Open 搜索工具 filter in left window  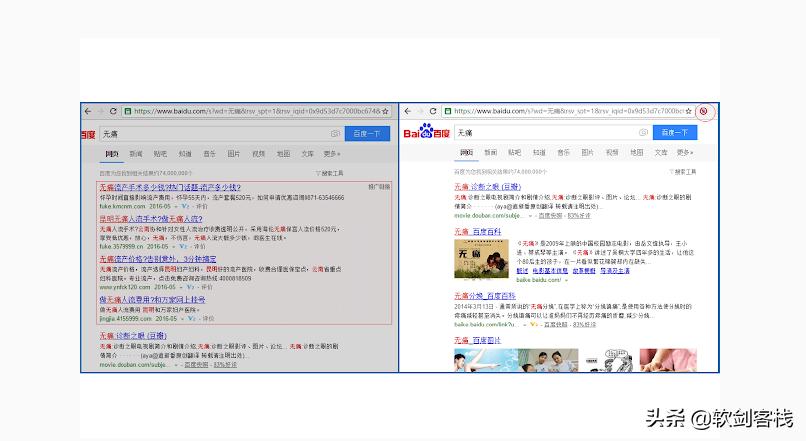tap(329, 173)
